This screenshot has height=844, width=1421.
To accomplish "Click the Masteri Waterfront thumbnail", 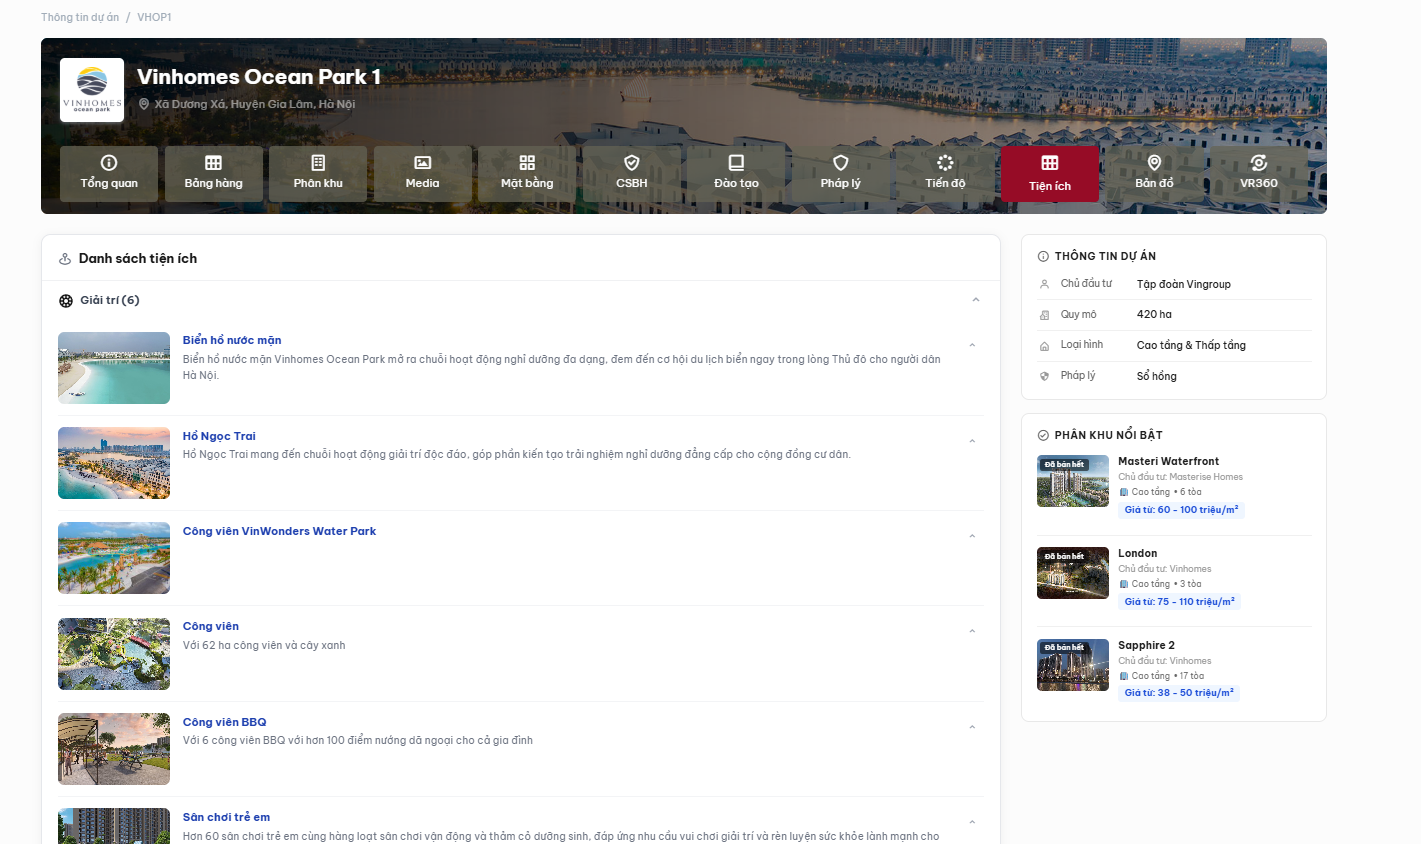I will pyautogui.click(x=1073, y=481).
